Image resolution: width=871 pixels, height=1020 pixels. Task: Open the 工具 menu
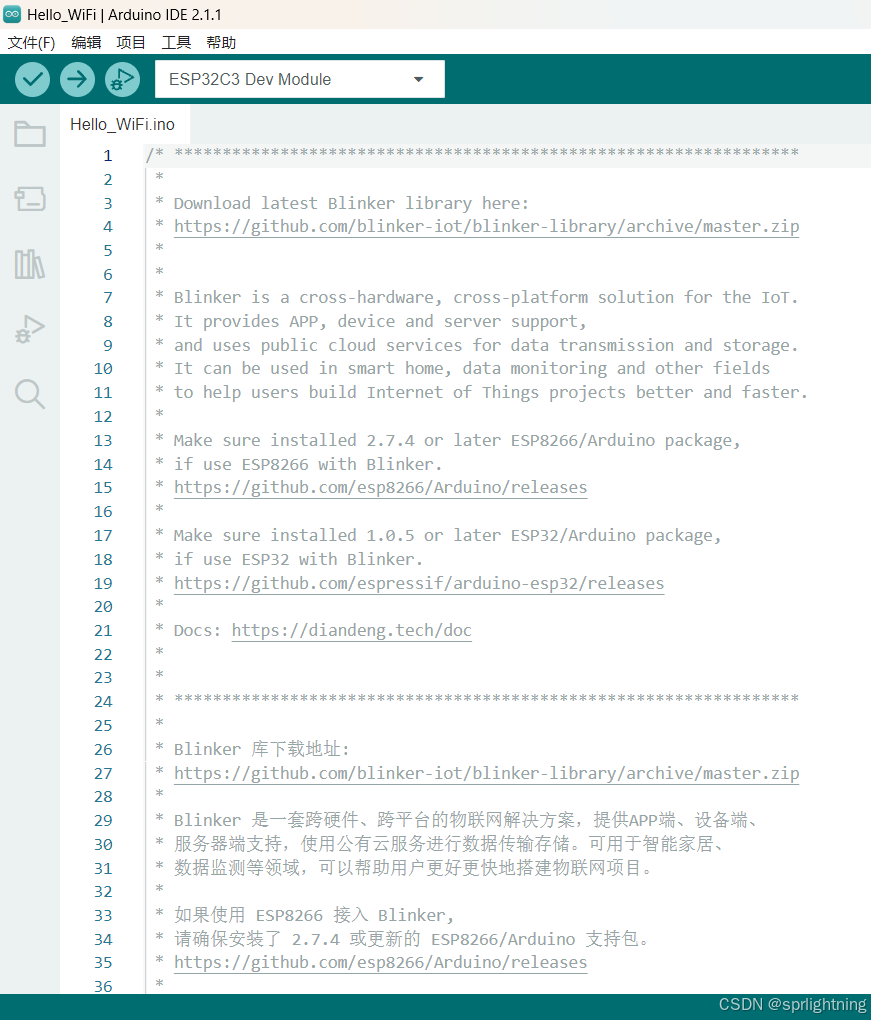(x=176, y=43)
